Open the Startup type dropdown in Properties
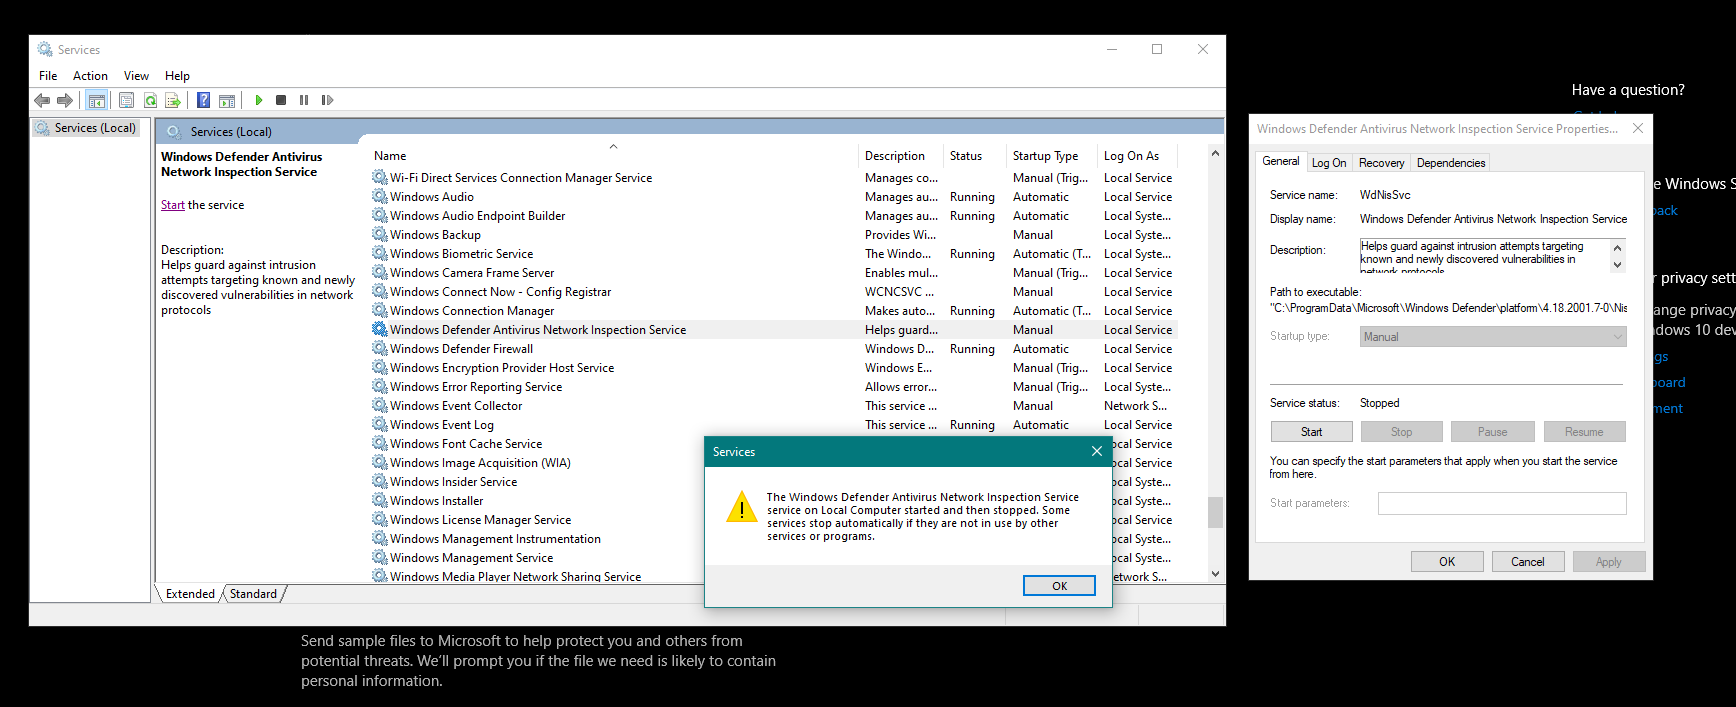Screen dimensions: 1736x707 click(1493, 337)
